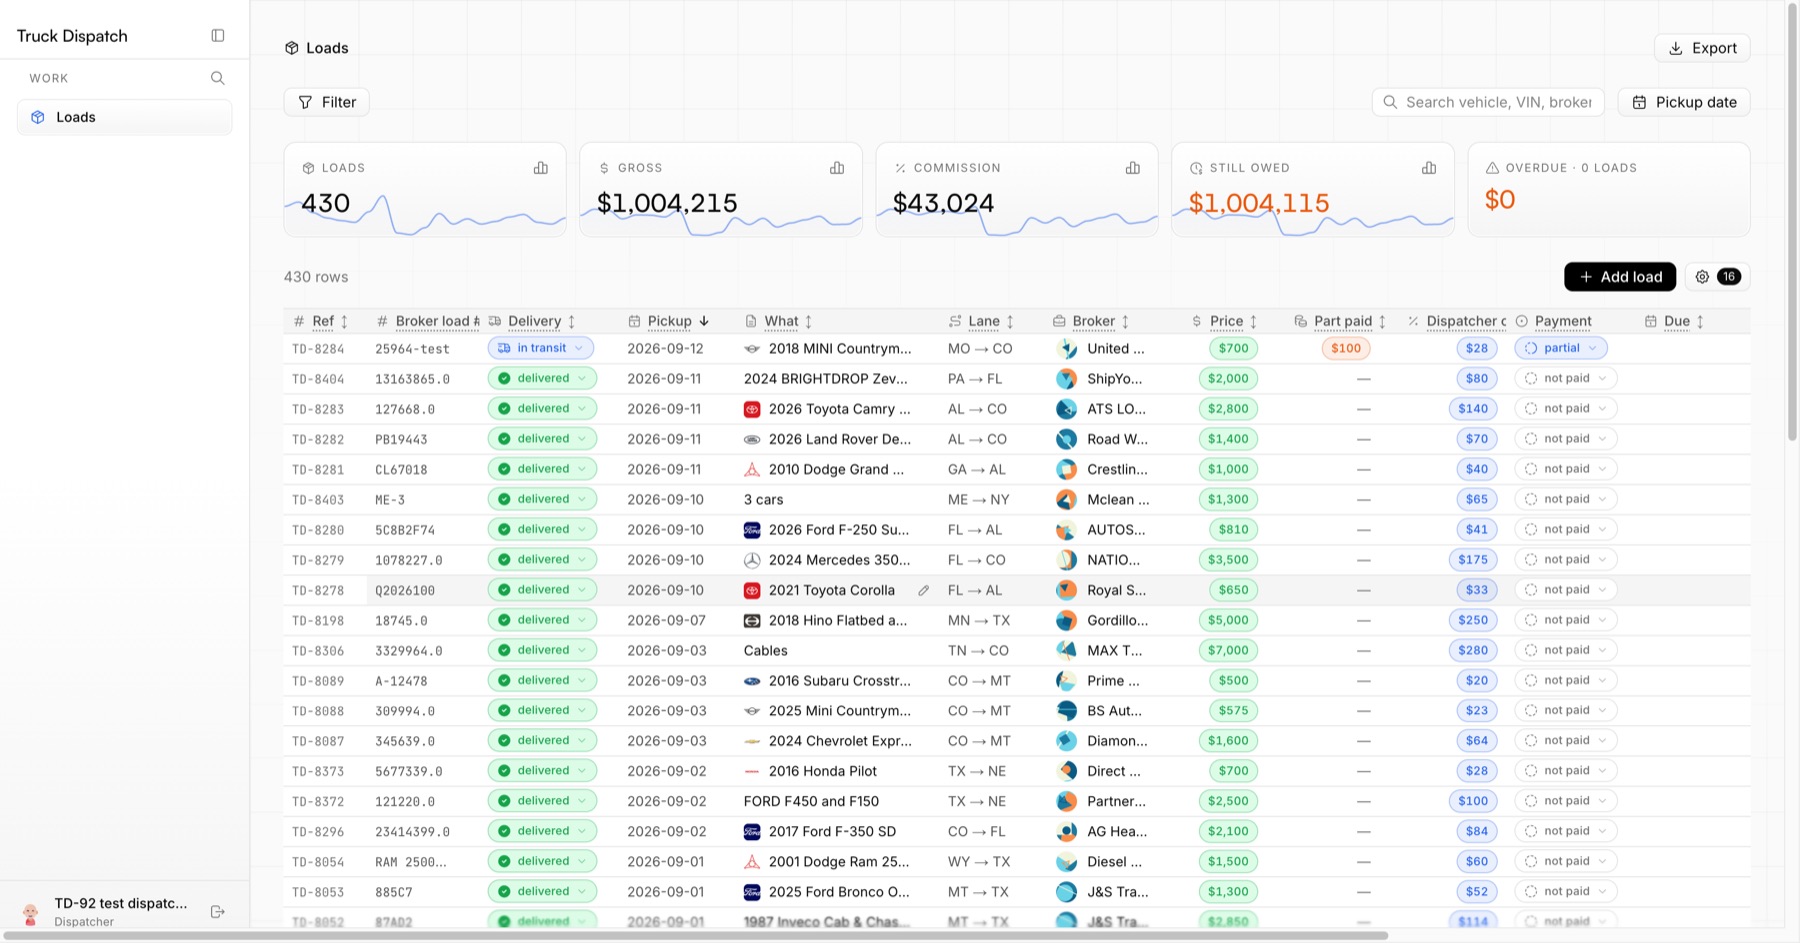The height and width of the screenshot is (943, 1800).
Task: Open not paid dropdown for TD-8283
Action: click(1566, 409)
